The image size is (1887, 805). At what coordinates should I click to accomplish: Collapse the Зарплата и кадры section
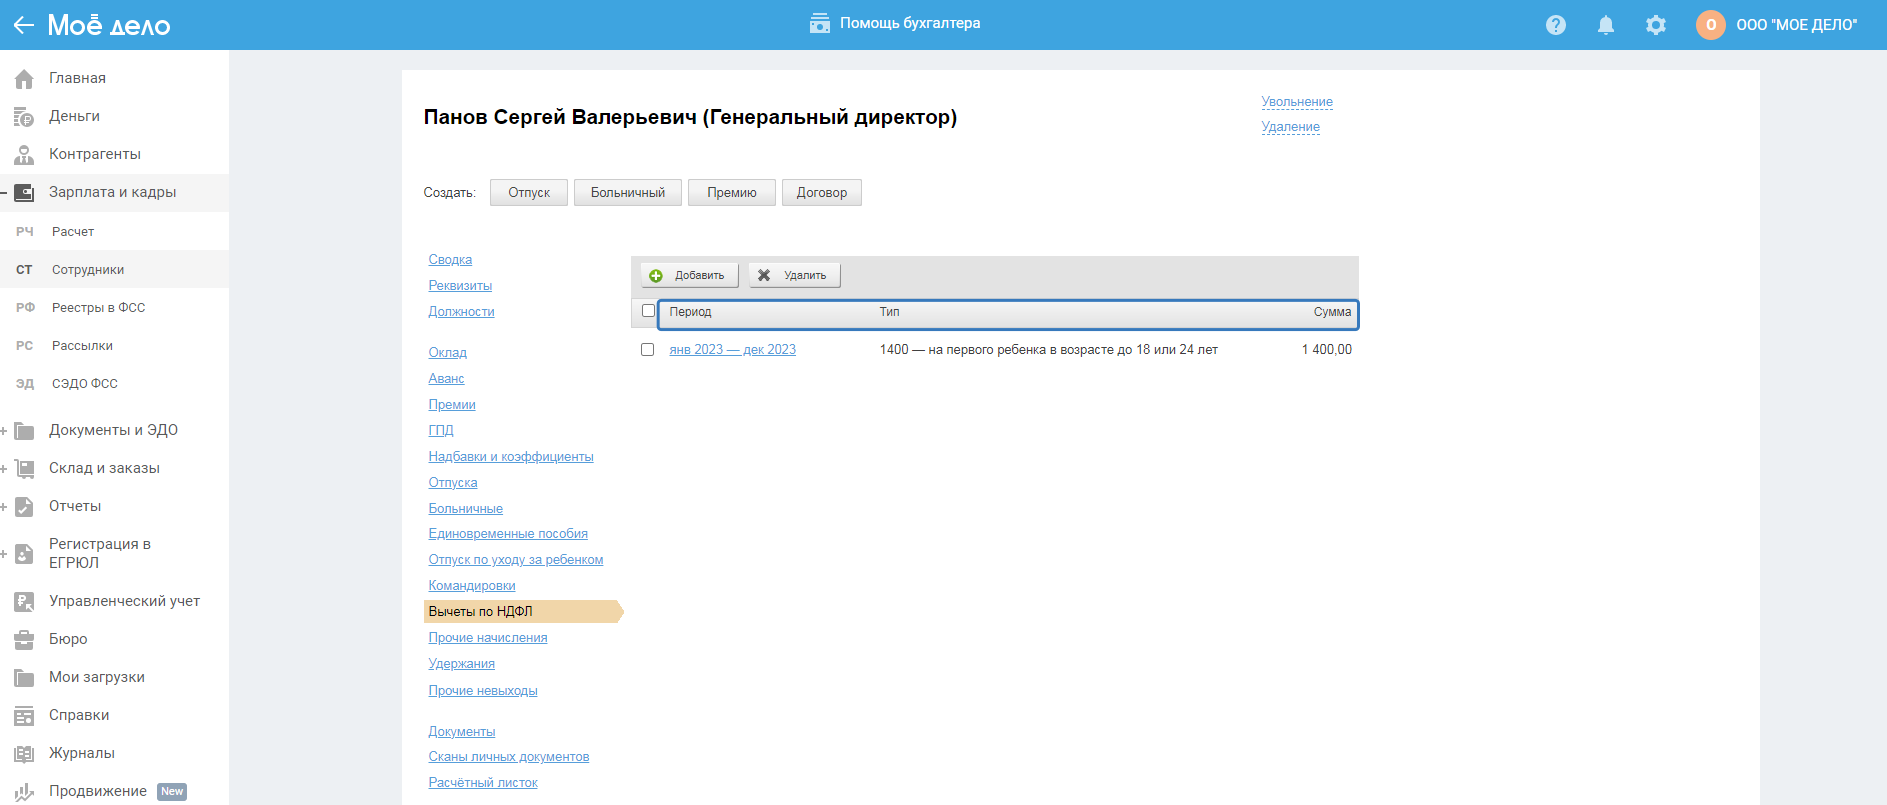(x=4, y=193)
